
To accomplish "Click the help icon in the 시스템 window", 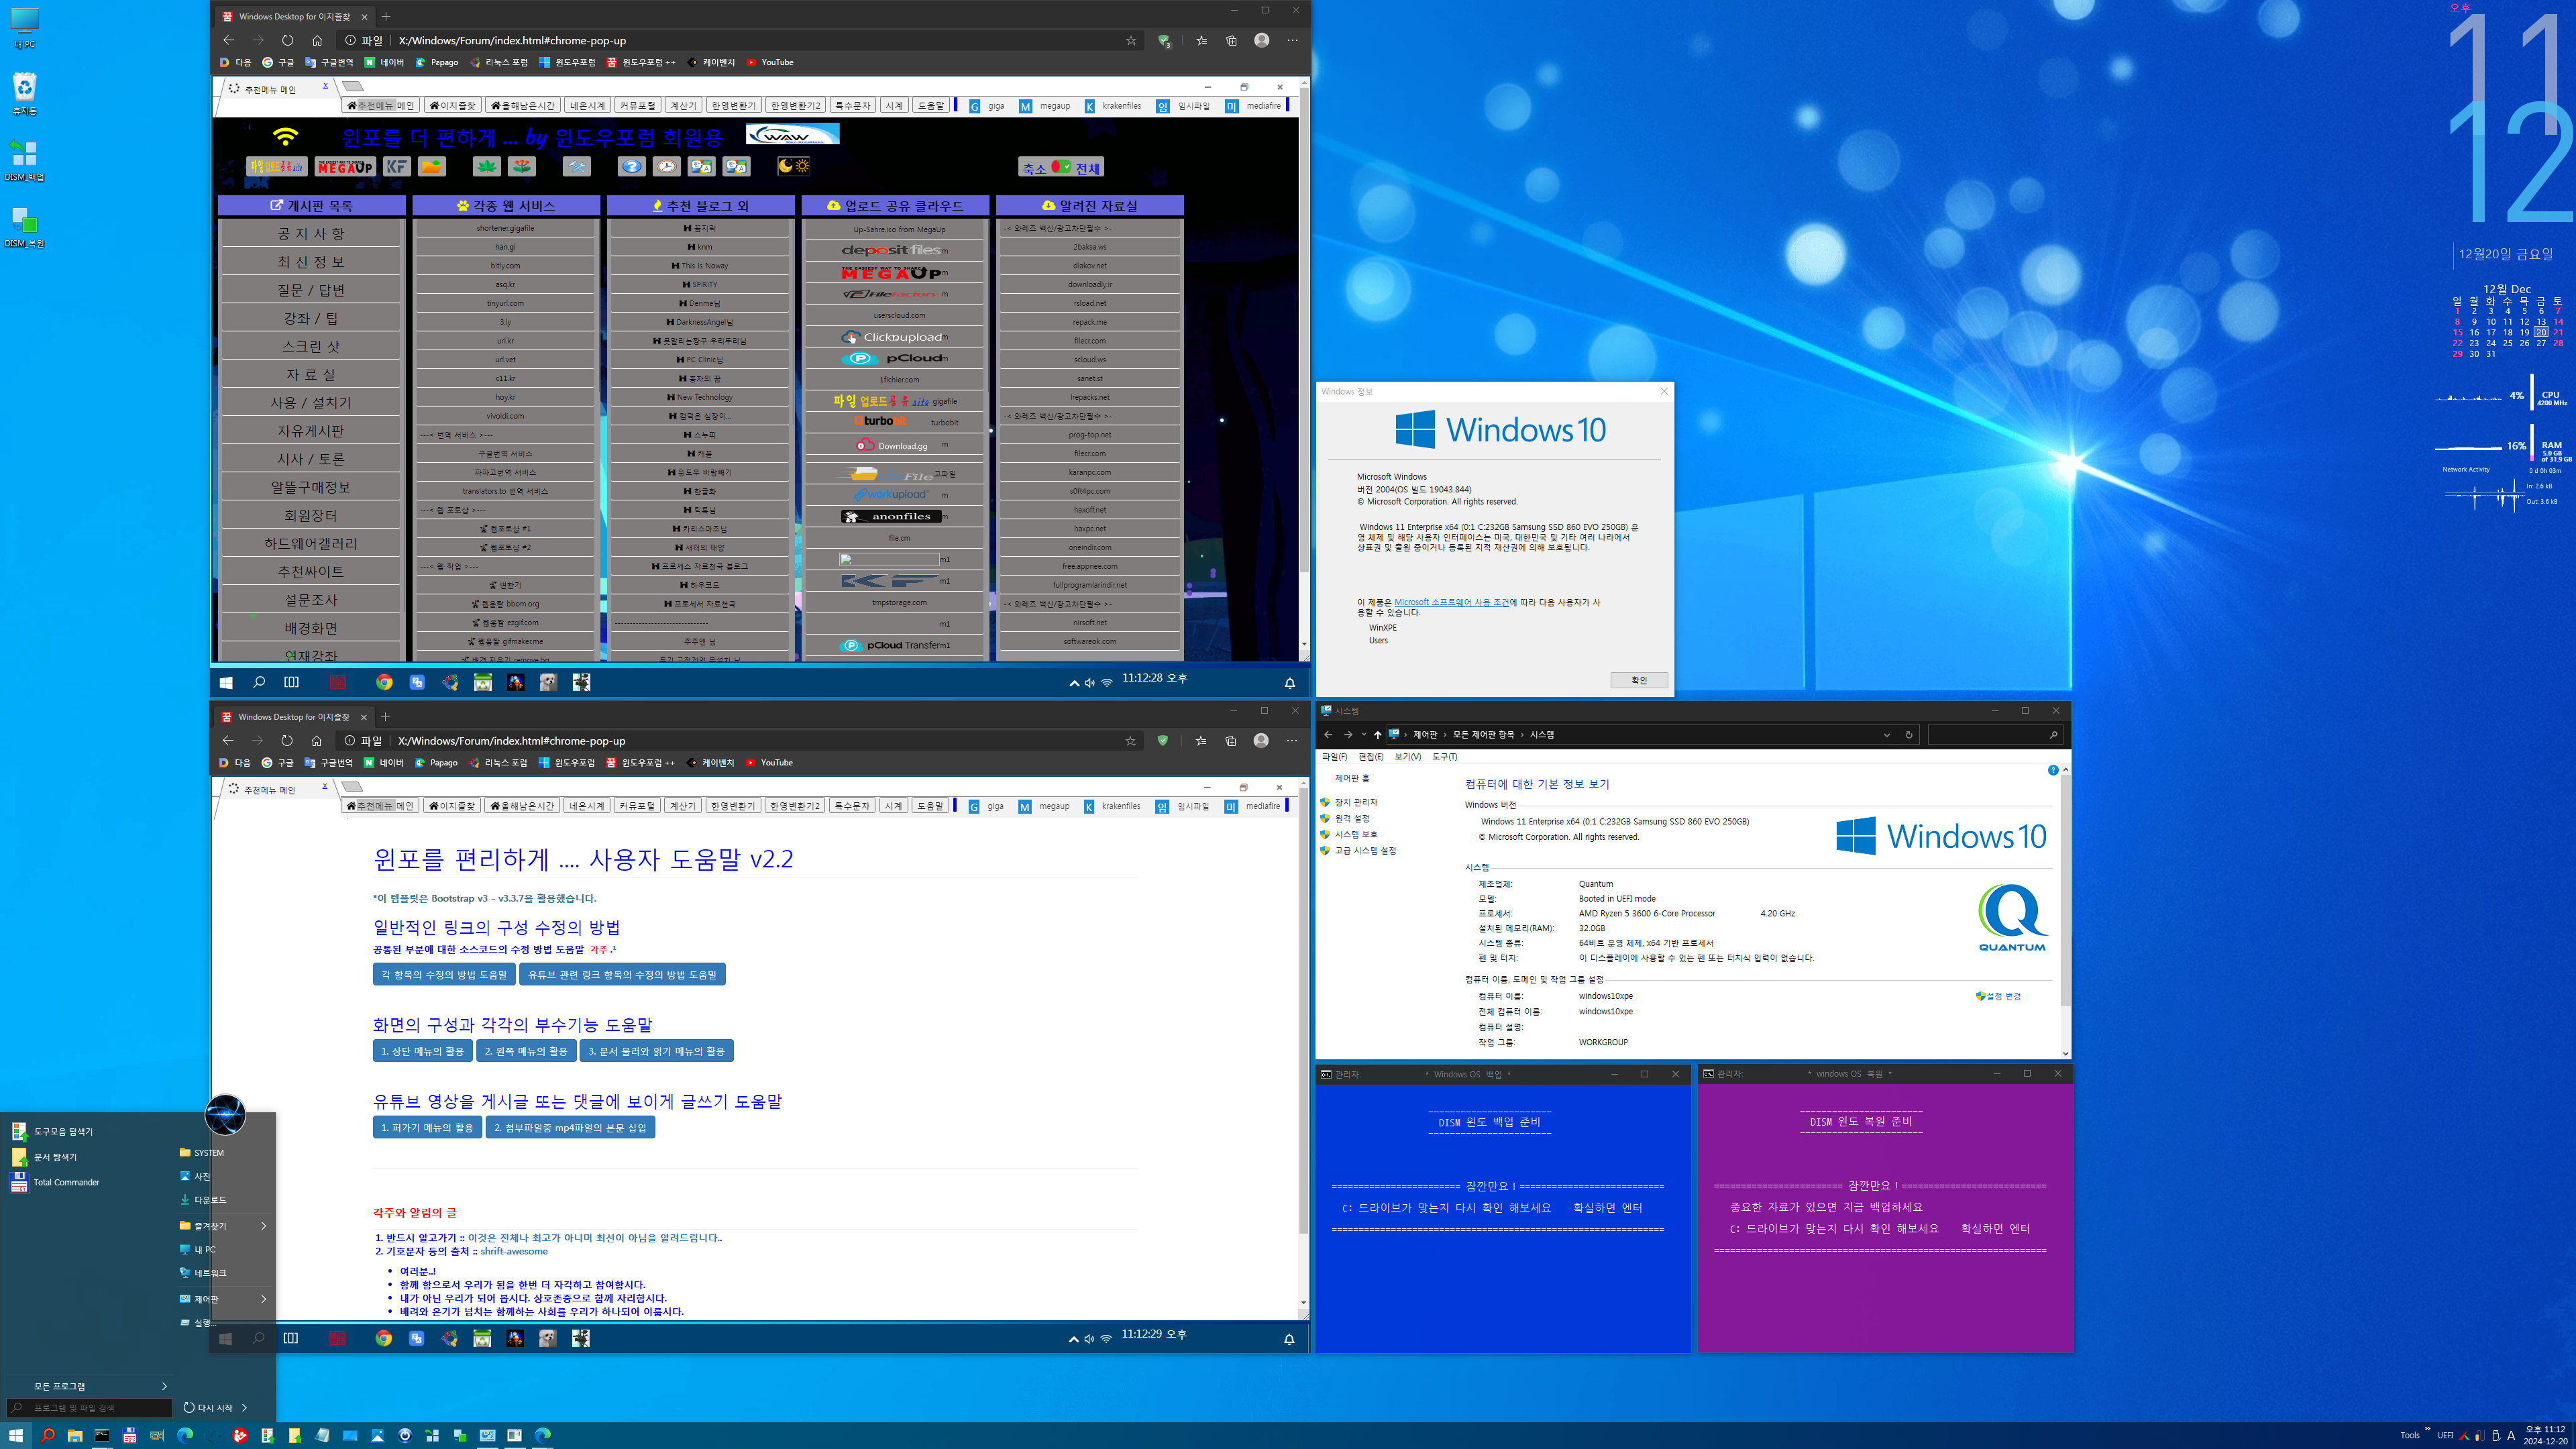I will pos(2053,770).
